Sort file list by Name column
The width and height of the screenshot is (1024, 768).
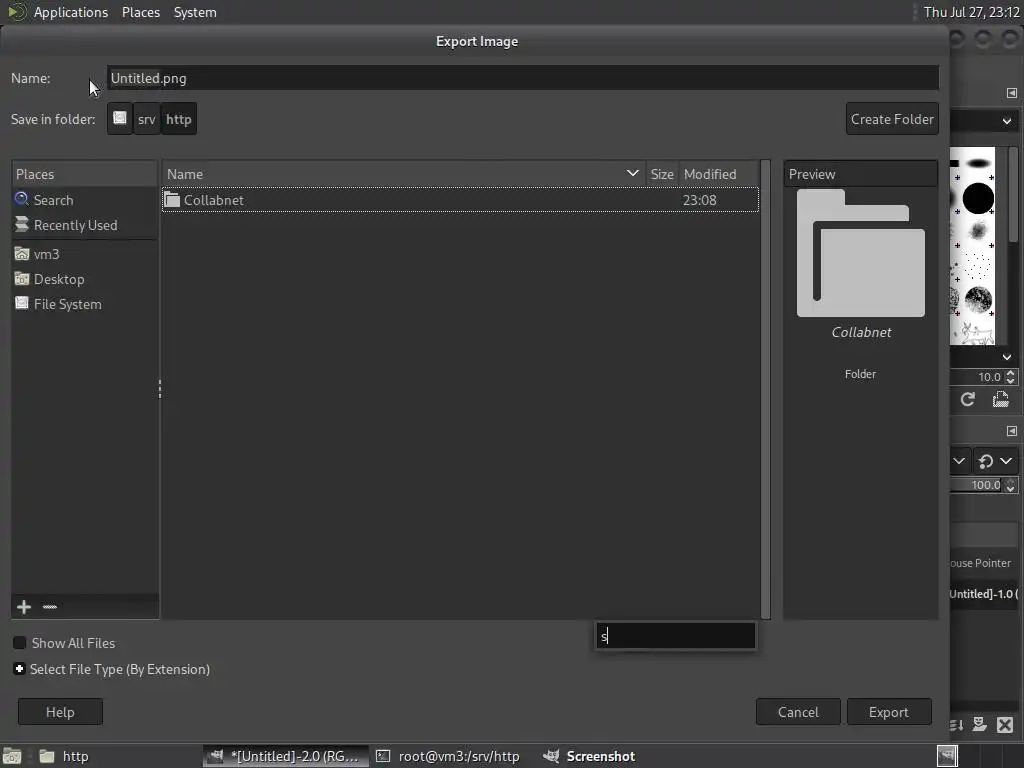pyautogui.click(x=403, y=174)
